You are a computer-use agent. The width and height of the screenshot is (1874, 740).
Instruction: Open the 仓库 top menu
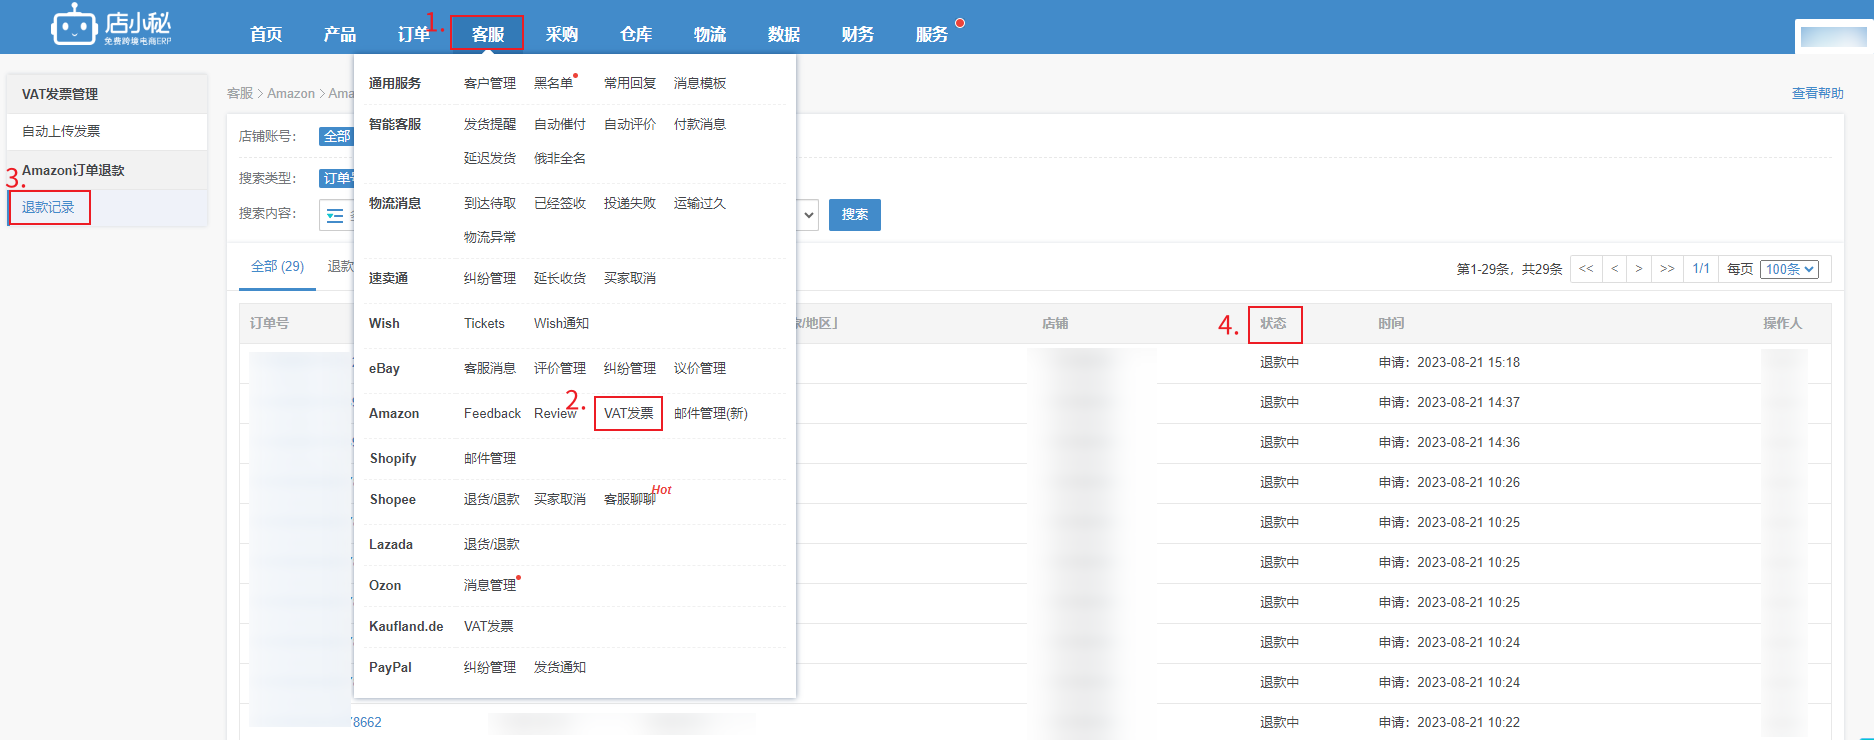(636, 34)
